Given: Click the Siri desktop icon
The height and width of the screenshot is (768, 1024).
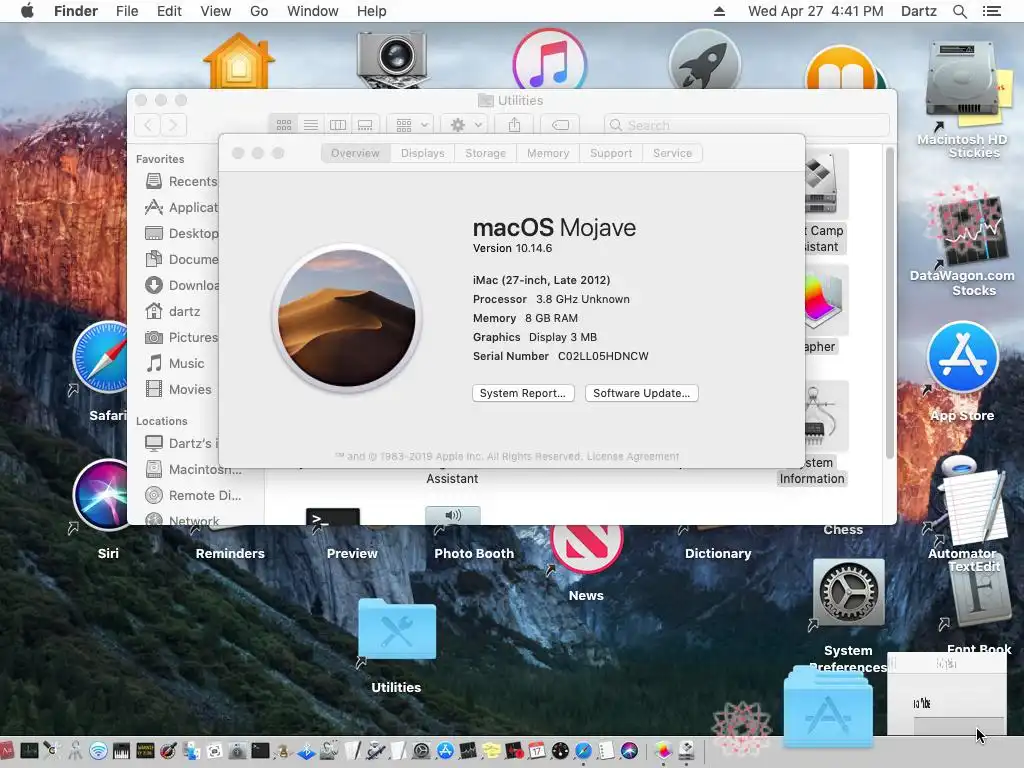Looking at the screenshot, I should 101,495.
